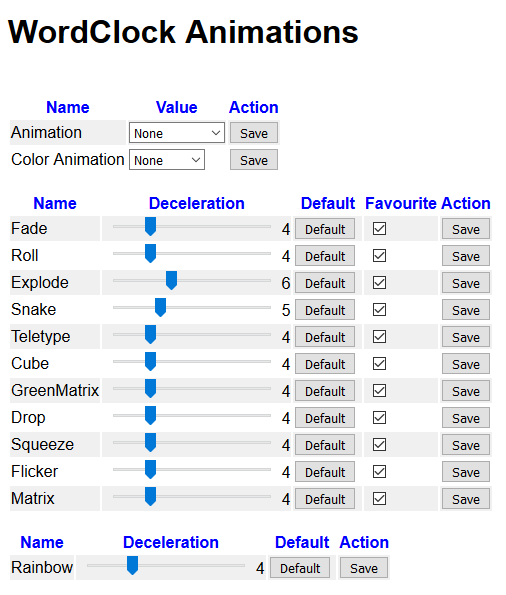This screenshot has width=506, height=595.
Task: Toggle the Matrix favourite checkbox
Action: click(379, 499)
